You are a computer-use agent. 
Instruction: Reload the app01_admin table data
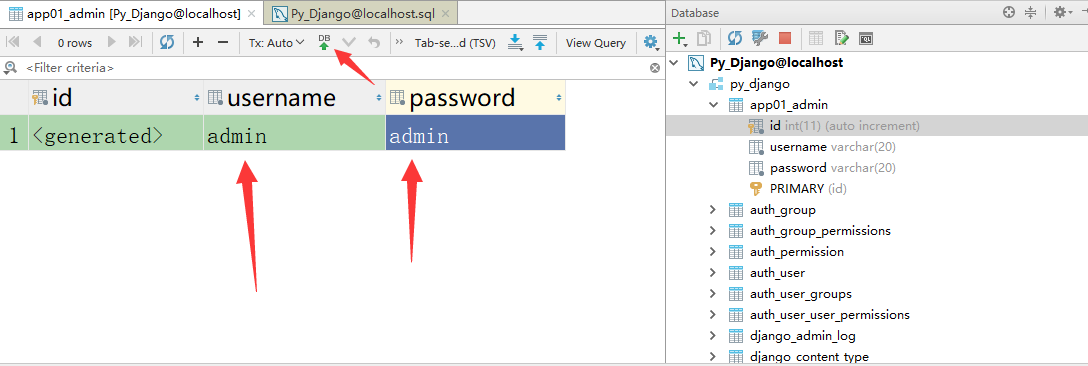167,42
